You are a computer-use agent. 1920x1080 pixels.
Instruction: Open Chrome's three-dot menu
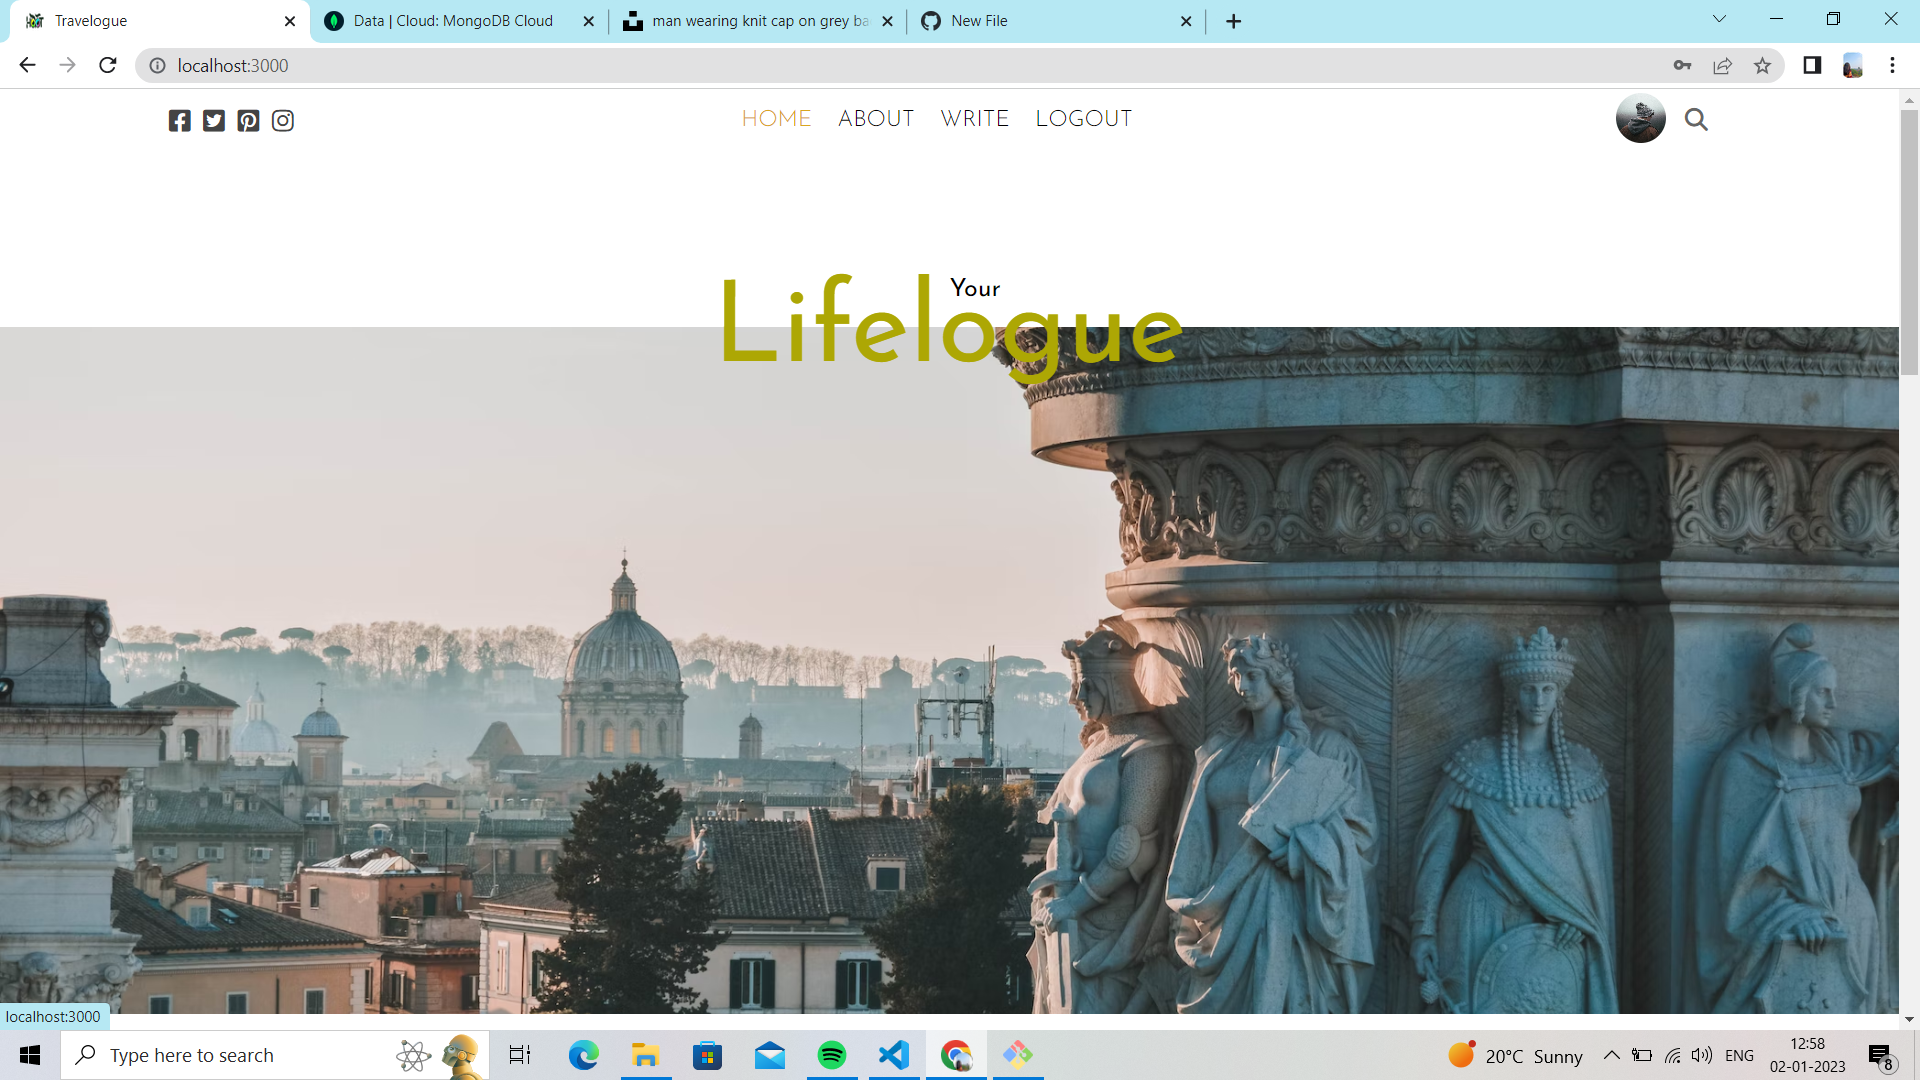(1892, 66)
